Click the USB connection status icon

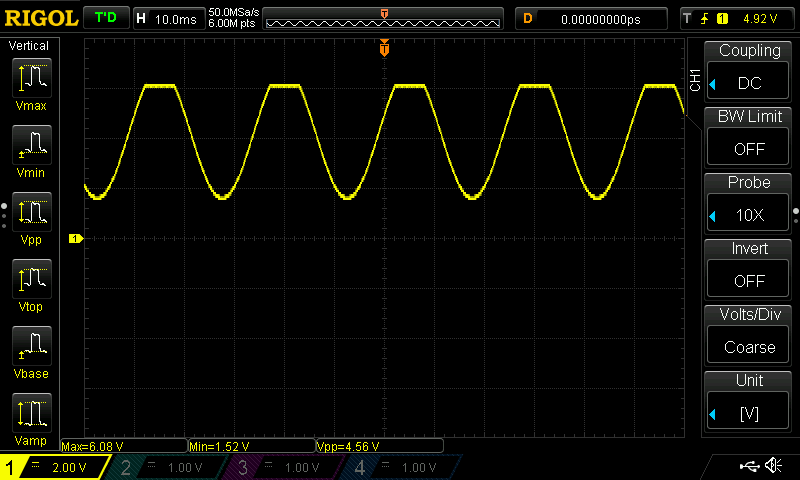(x=749, y=465)
